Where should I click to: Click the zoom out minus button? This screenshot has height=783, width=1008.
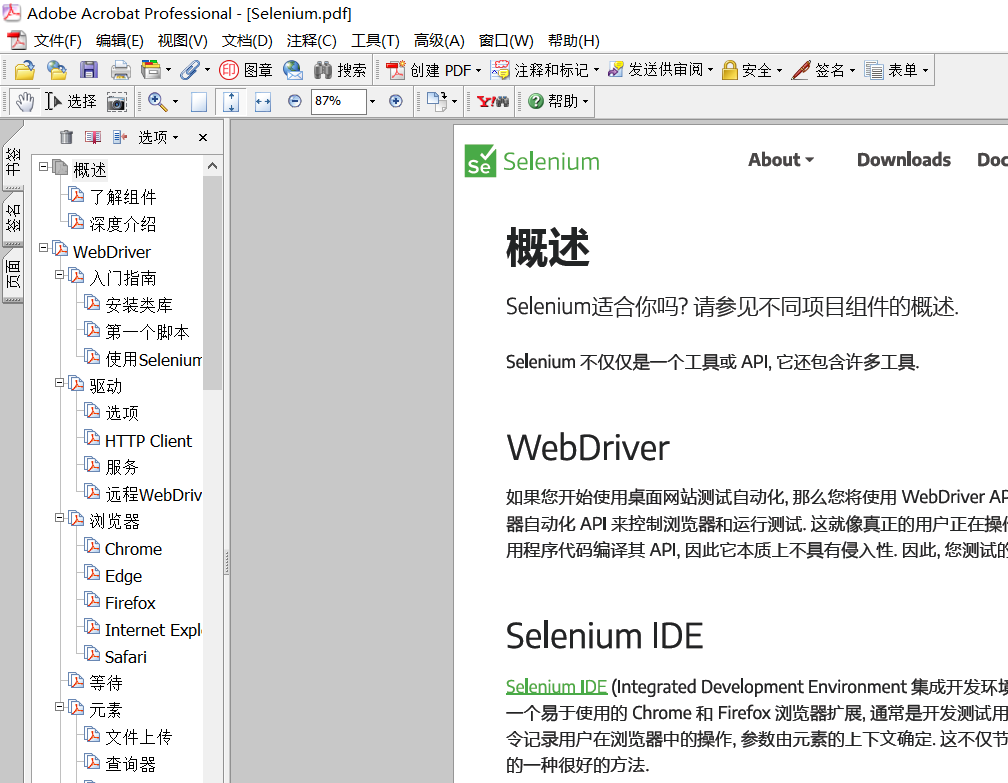pos(294,101)
